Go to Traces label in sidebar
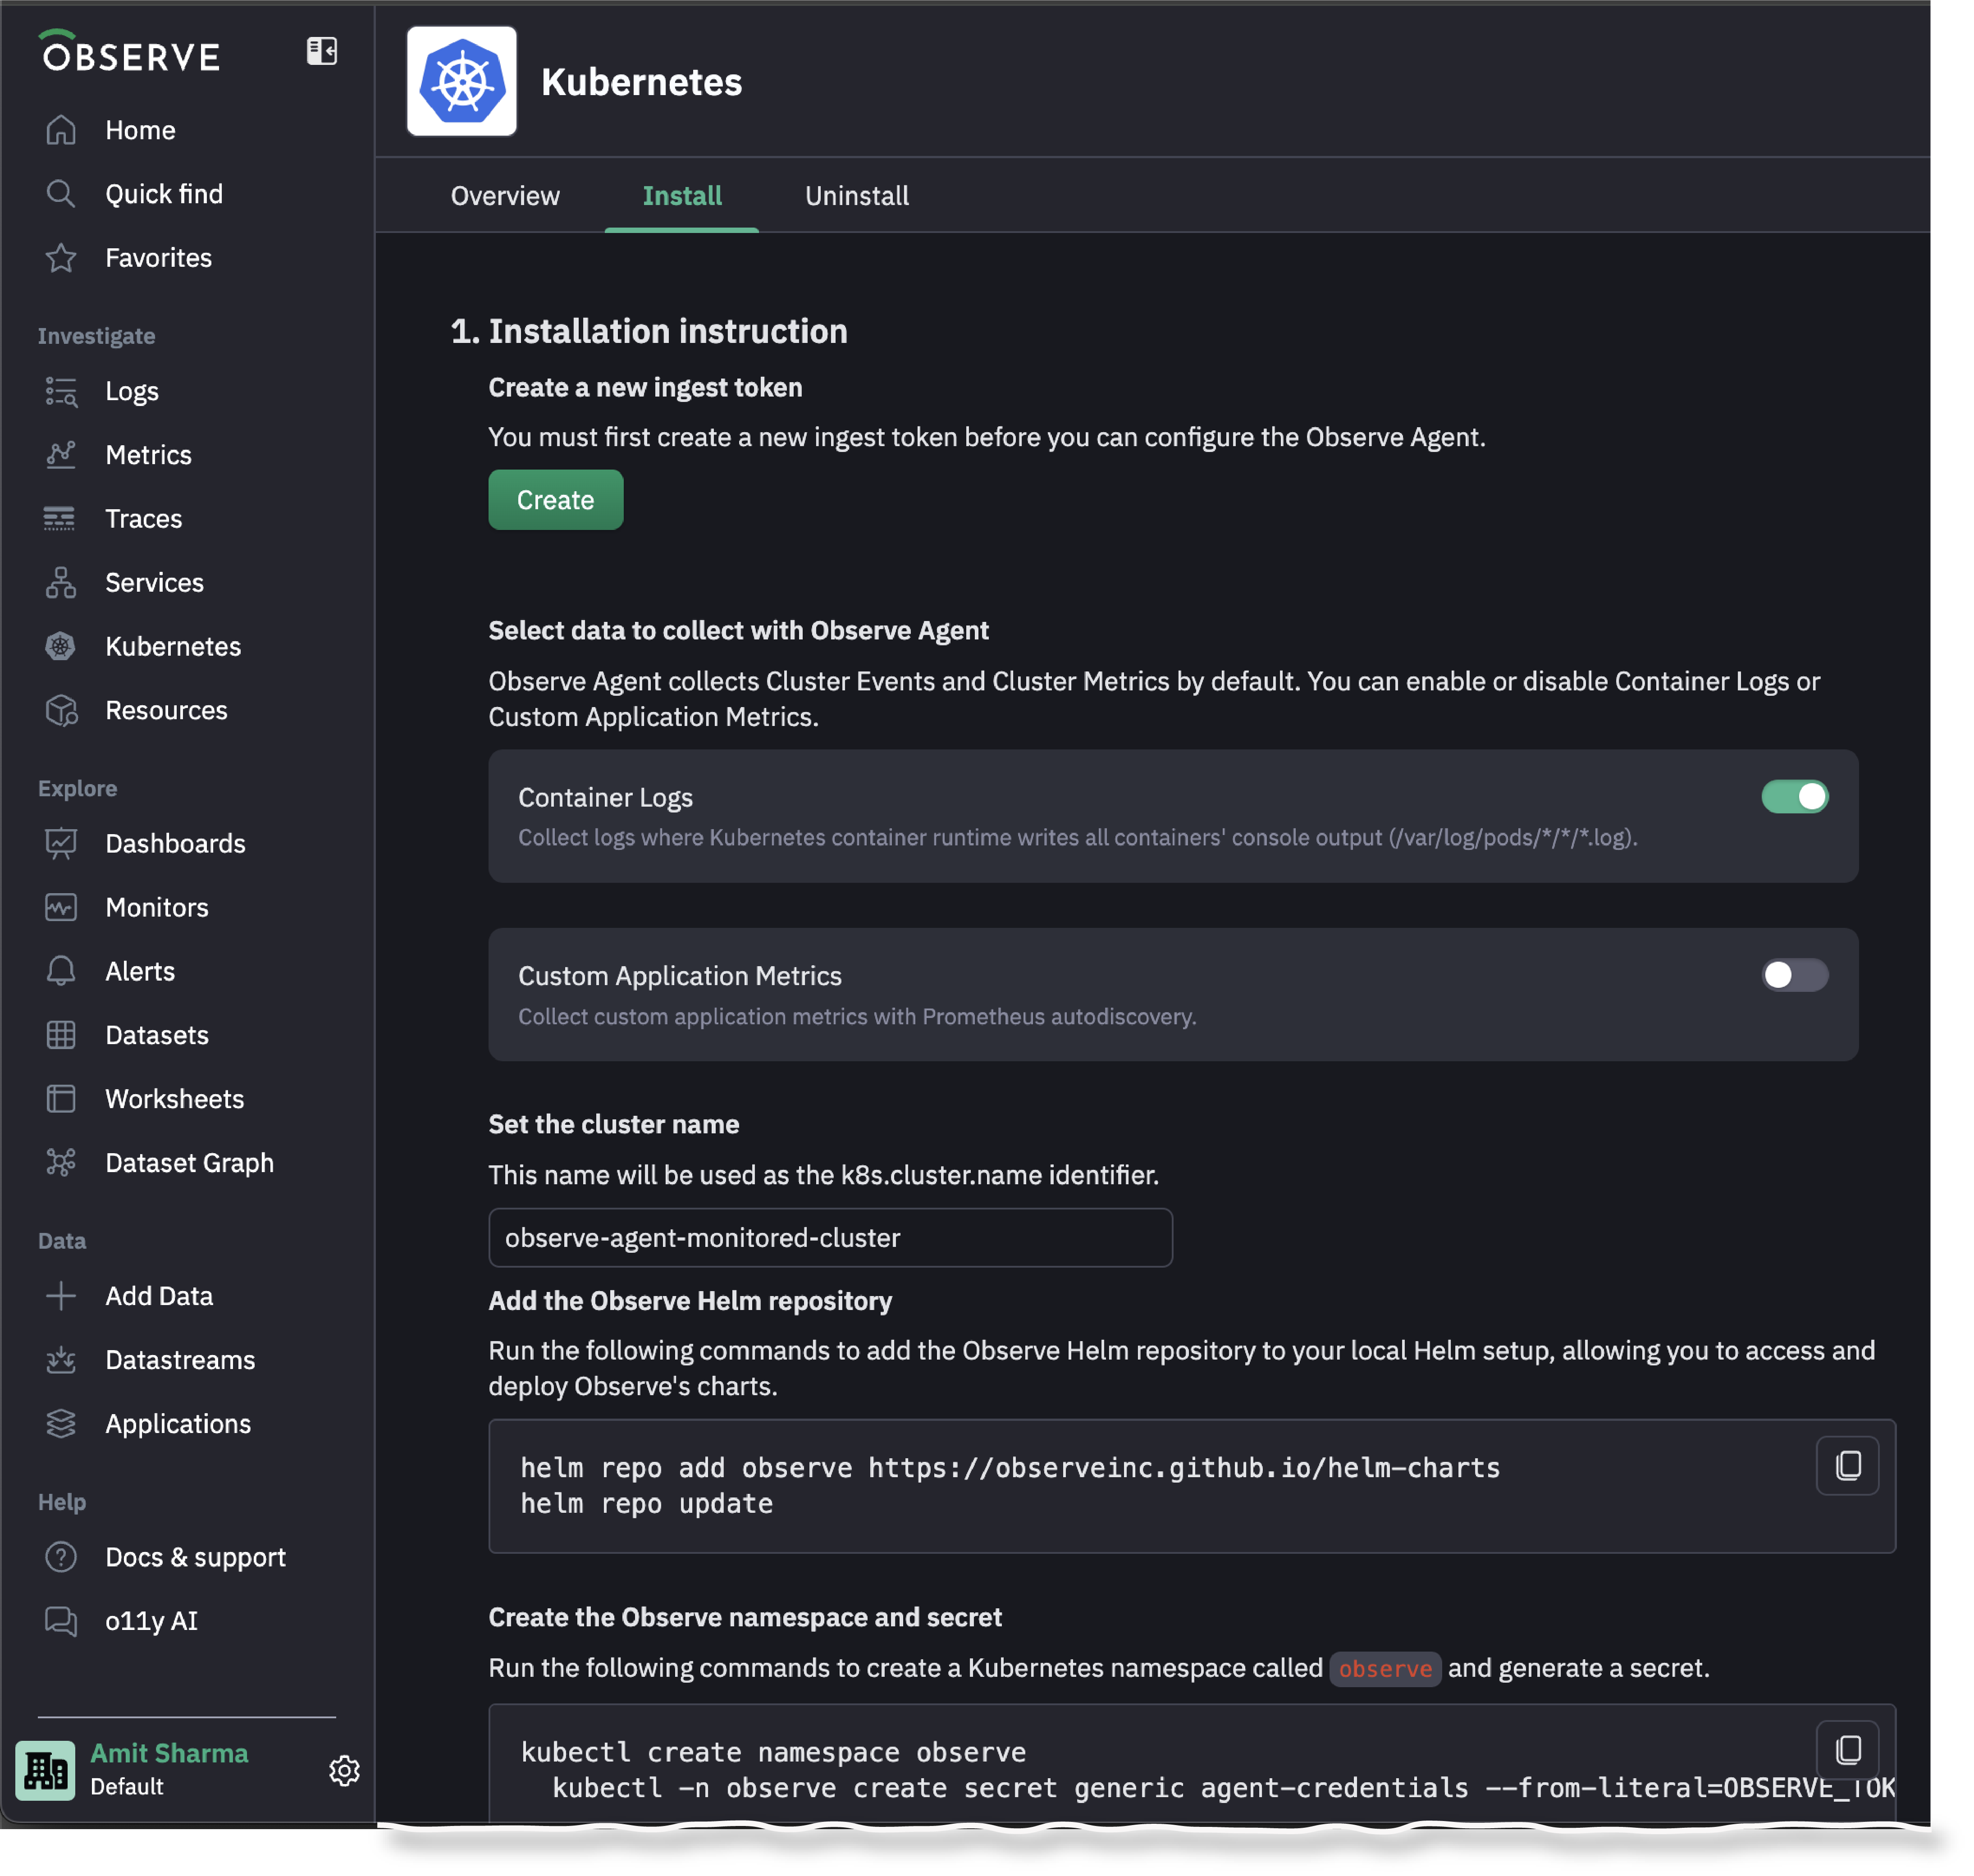 [144, 519]
